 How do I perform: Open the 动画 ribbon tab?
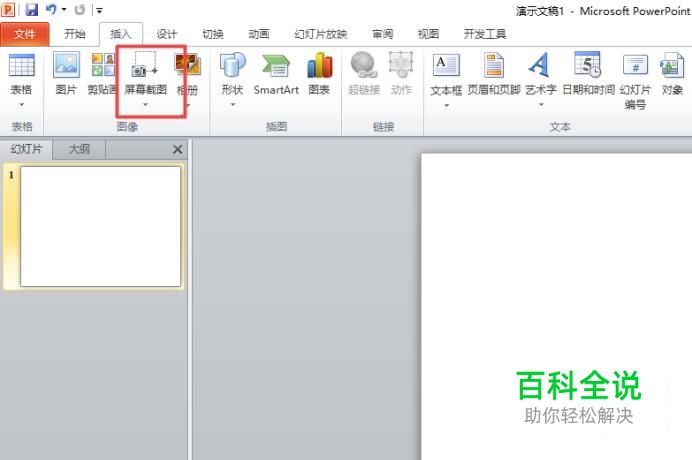coord(259,34)
